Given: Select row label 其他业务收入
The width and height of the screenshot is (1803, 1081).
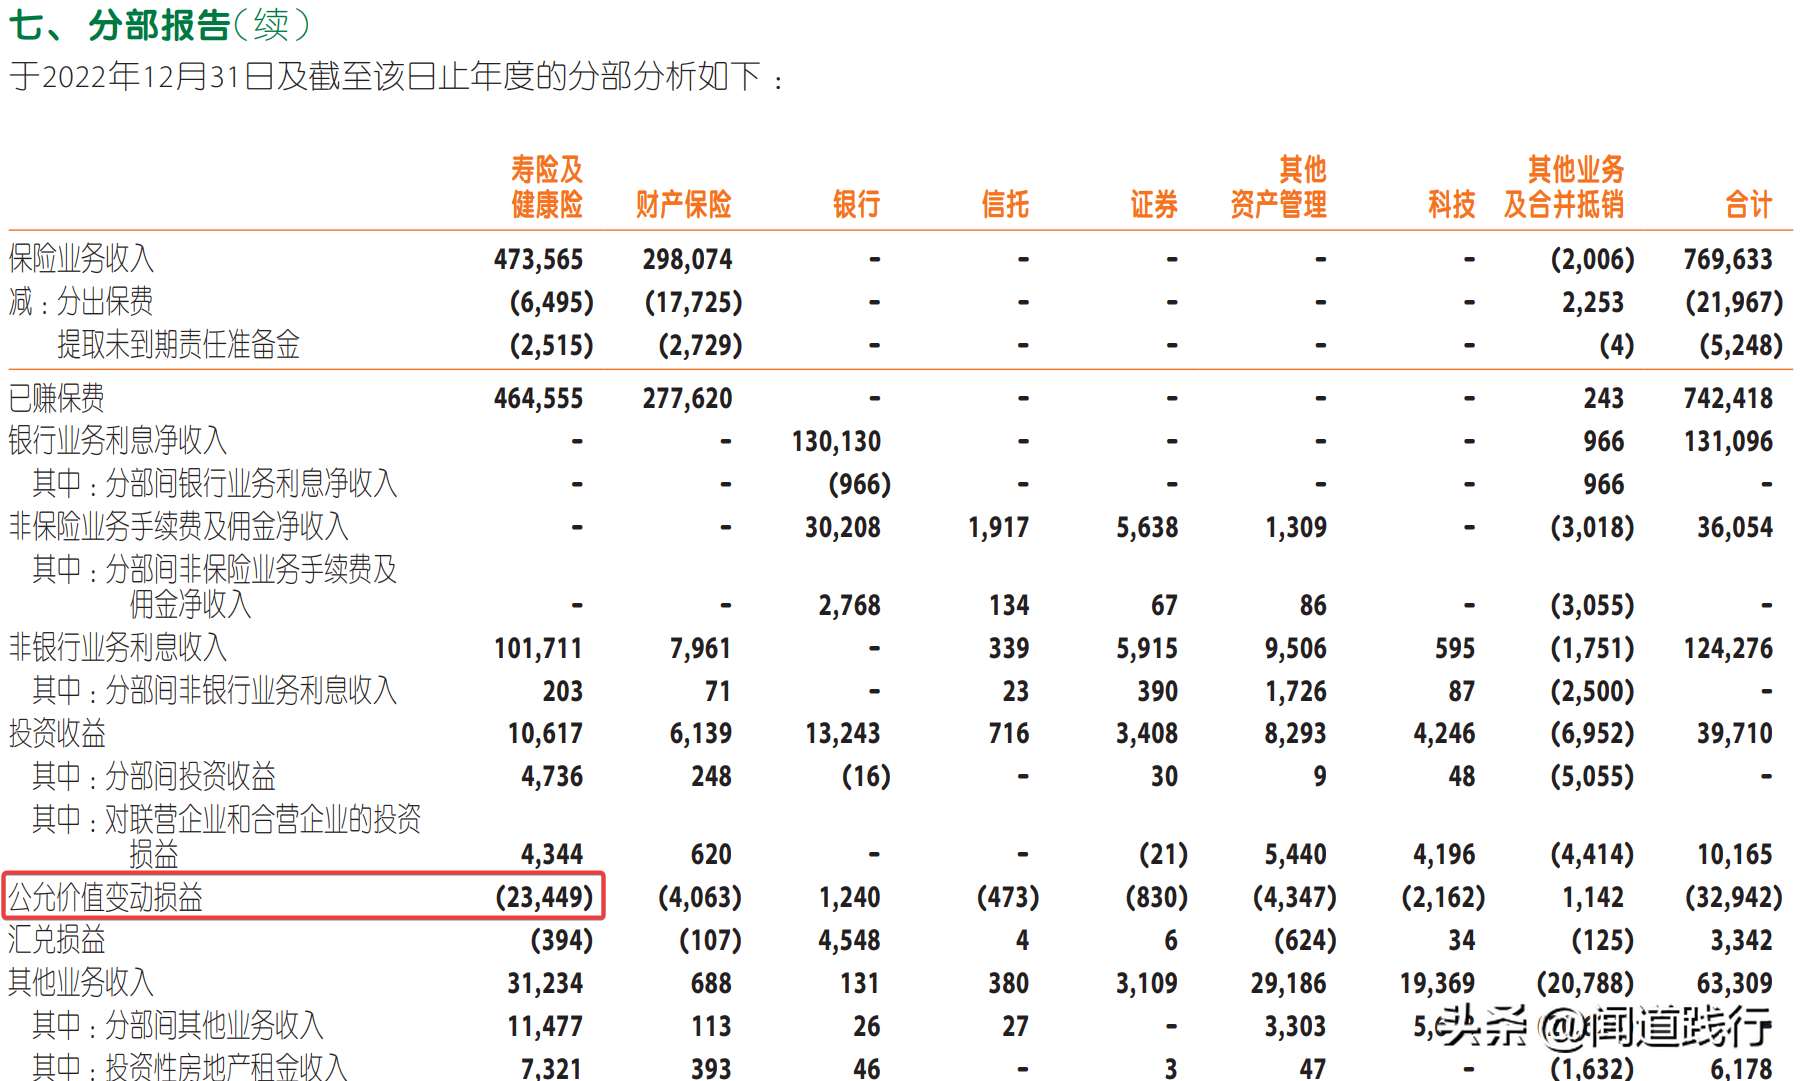Looking at the screenshot, I should coord(81,982).
